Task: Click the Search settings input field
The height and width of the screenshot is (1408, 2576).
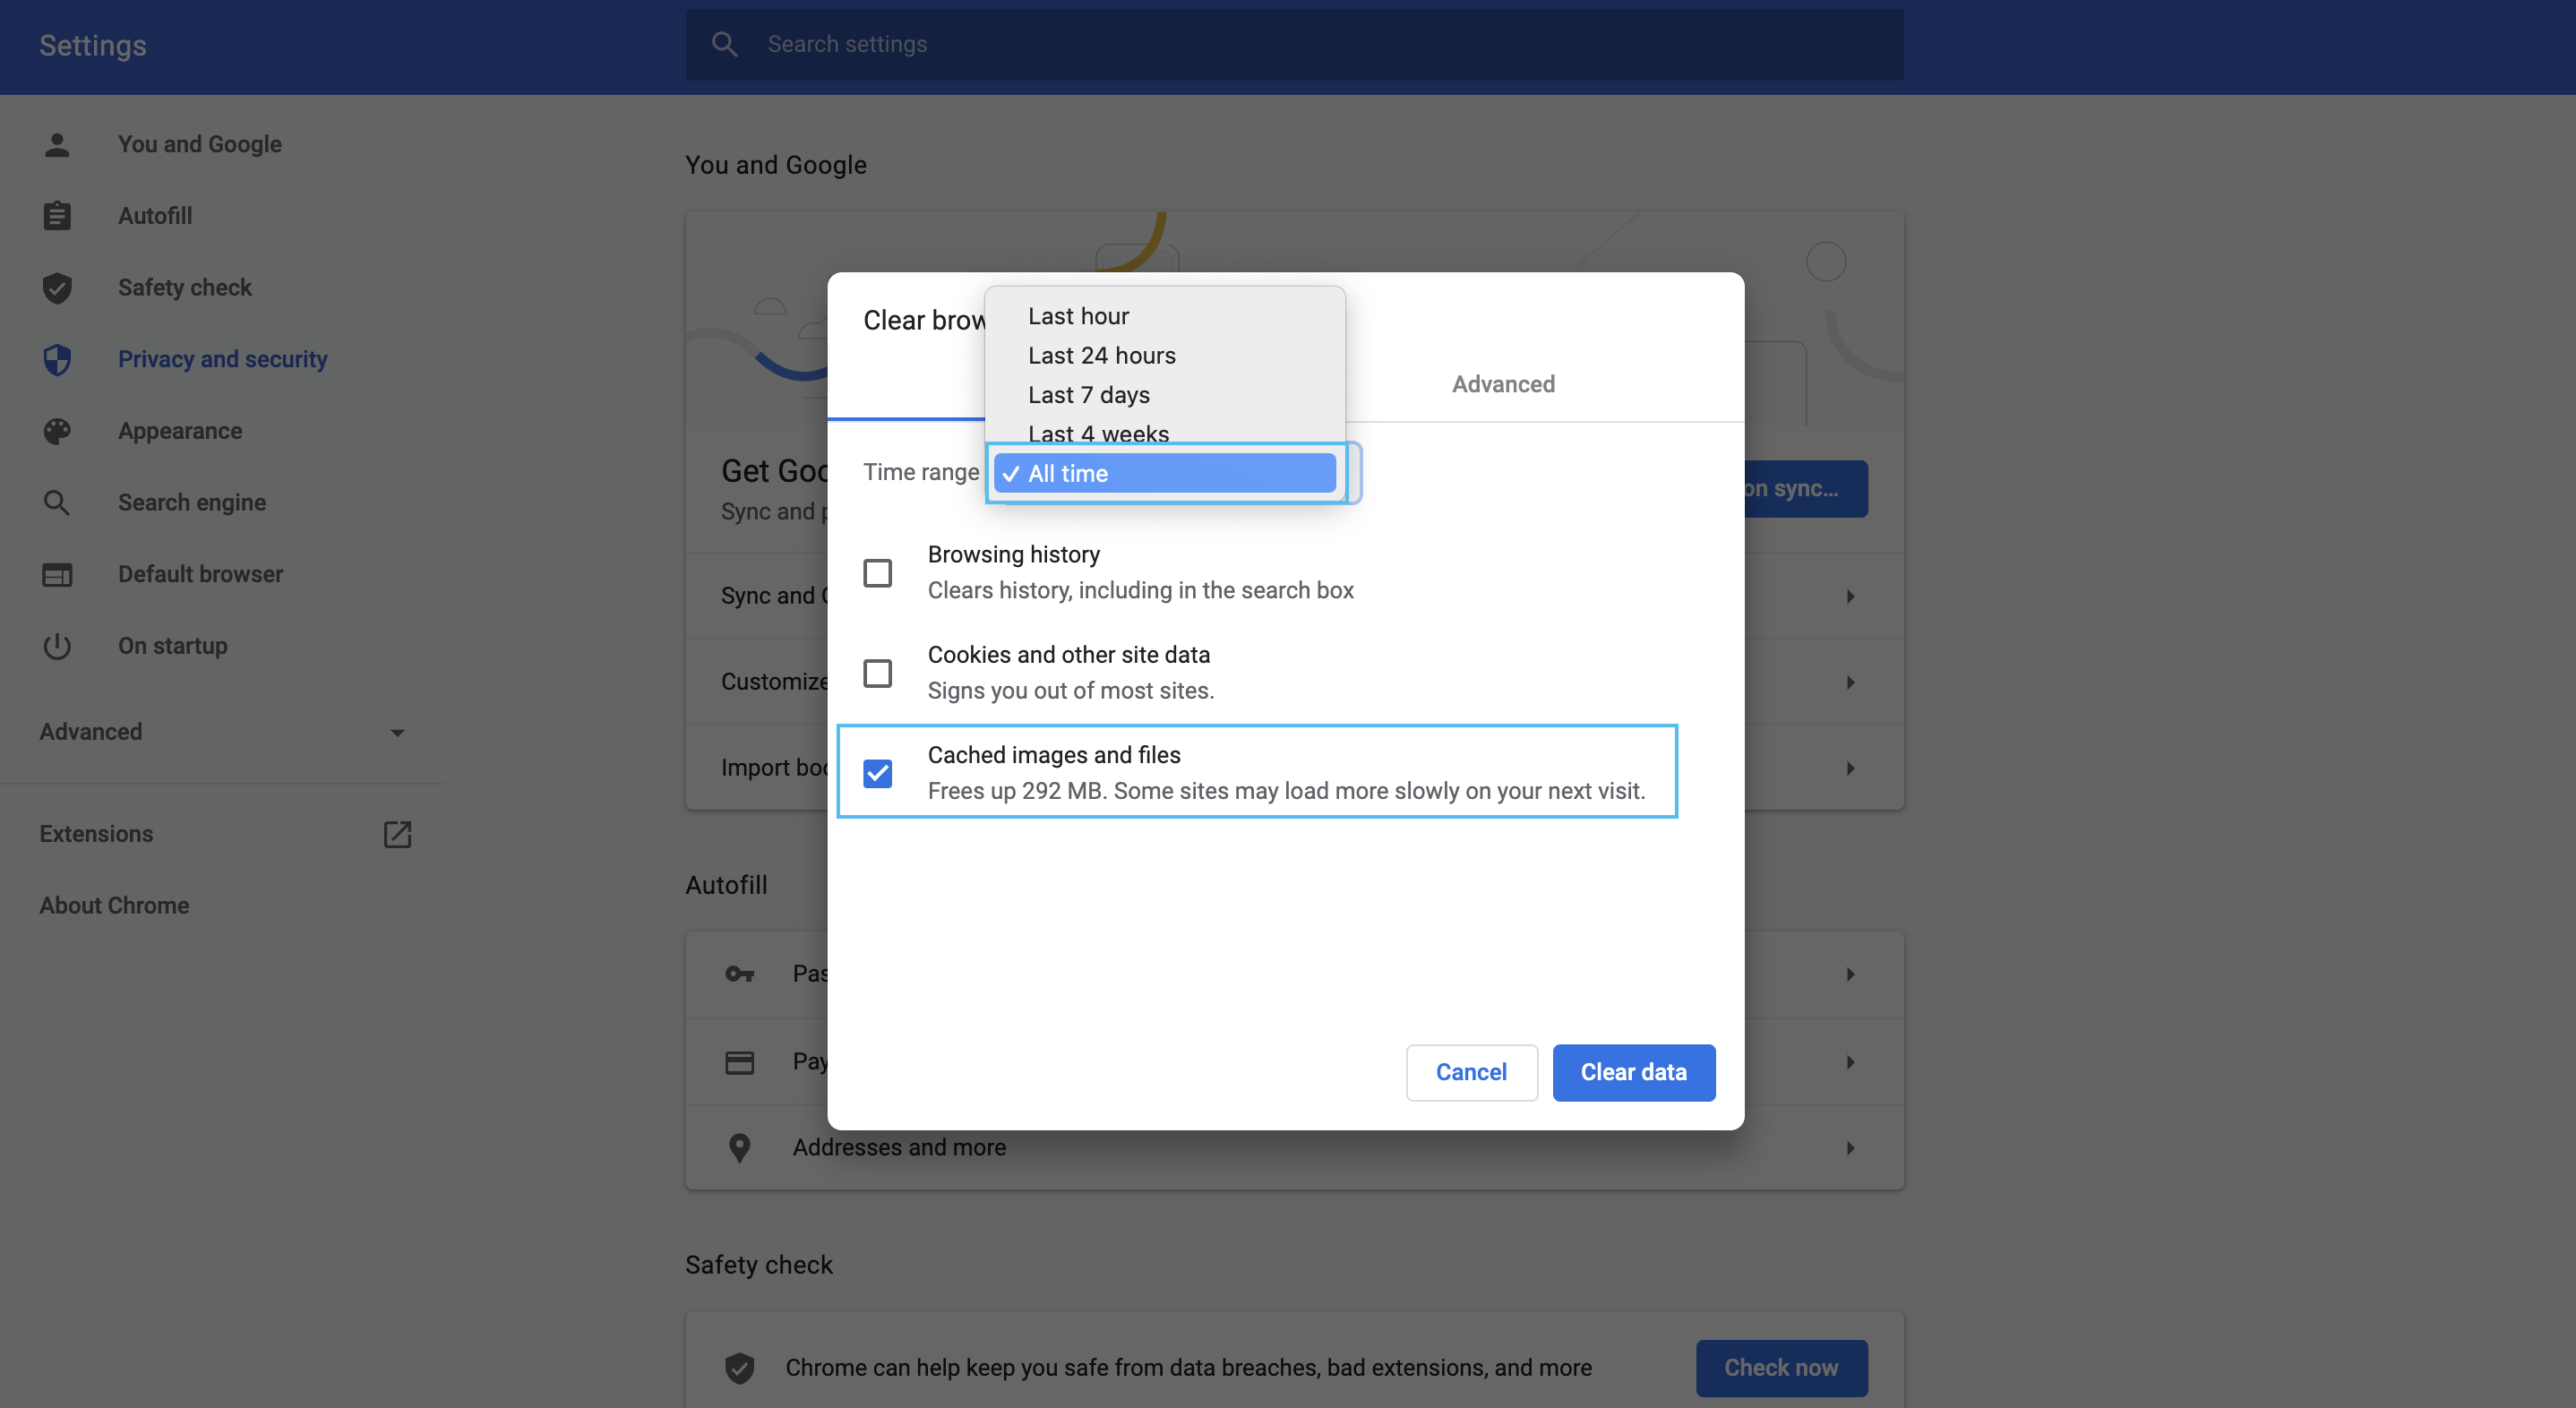Action: coord(1294,44)
